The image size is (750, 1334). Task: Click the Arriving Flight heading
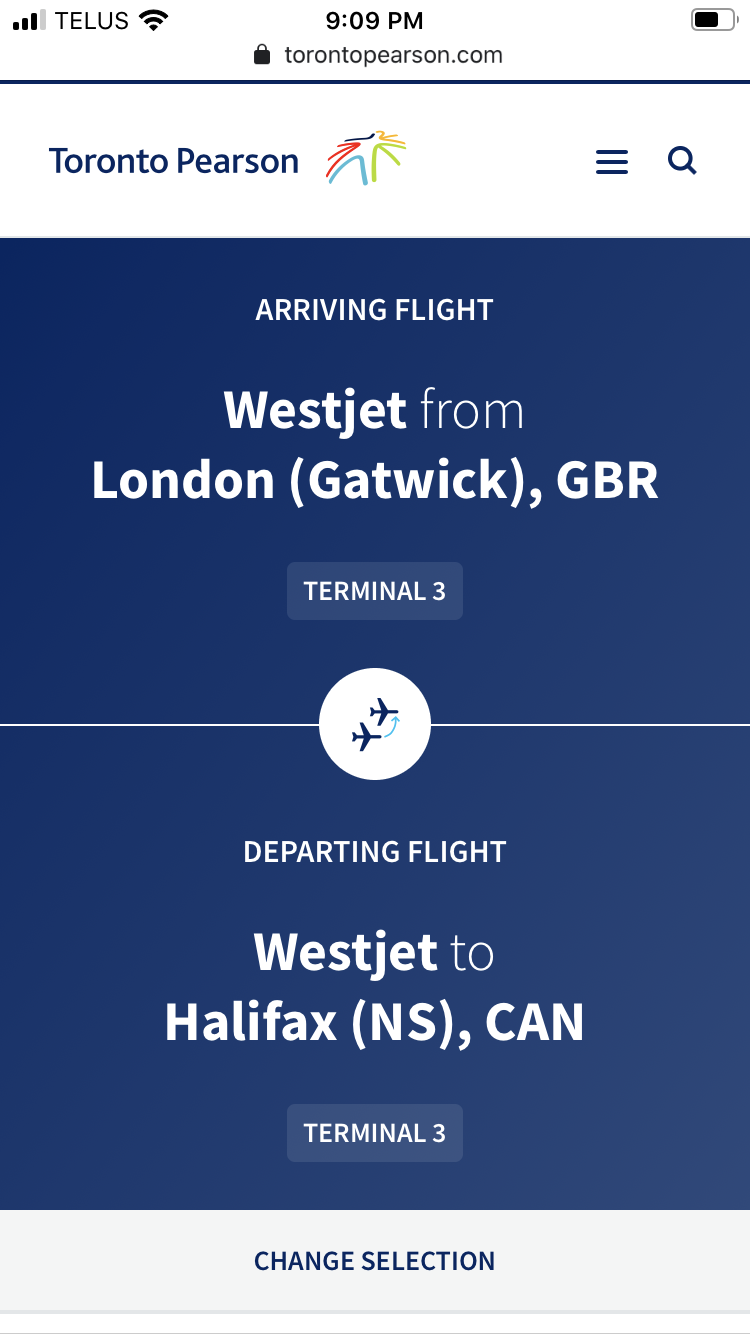point(375,310)
